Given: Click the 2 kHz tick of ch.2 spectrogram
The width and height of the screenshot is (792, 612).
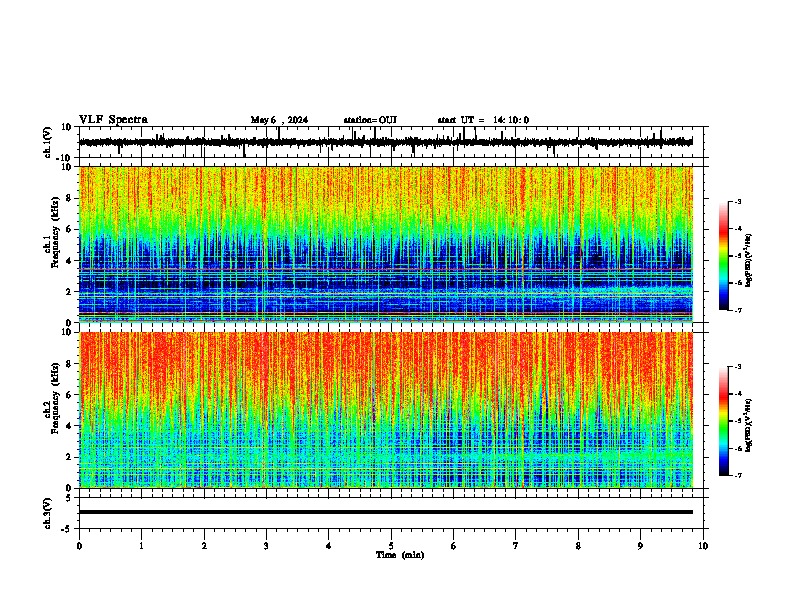Looking at the screenshot, I should click(69, 457).
